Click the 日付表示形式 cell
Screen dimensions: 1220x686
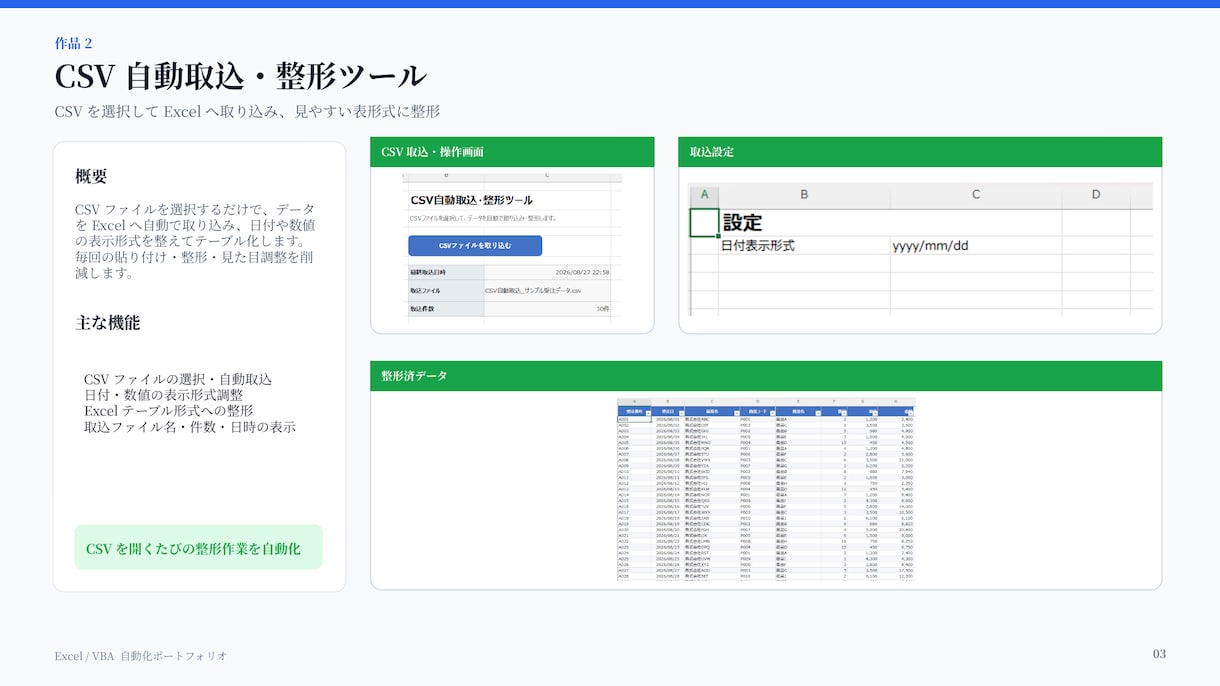coord(804,246)
